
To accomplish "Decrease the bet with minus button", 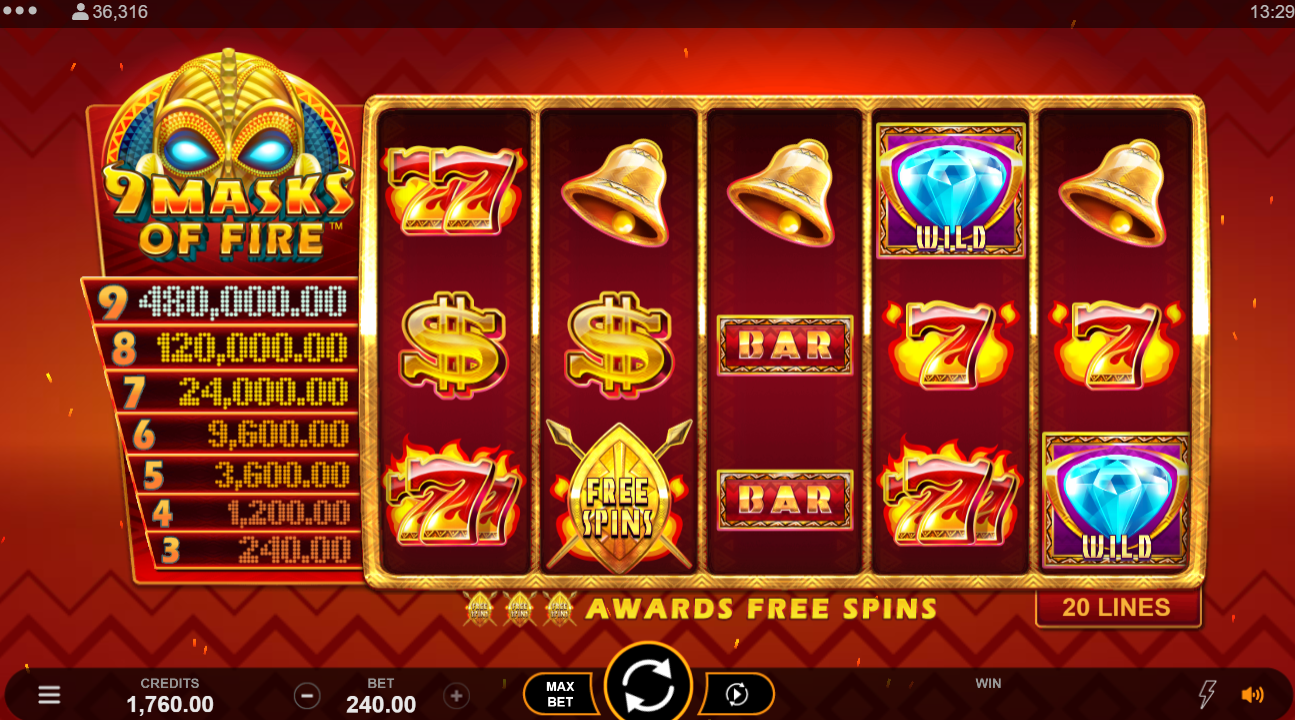I will pos(307,695).
